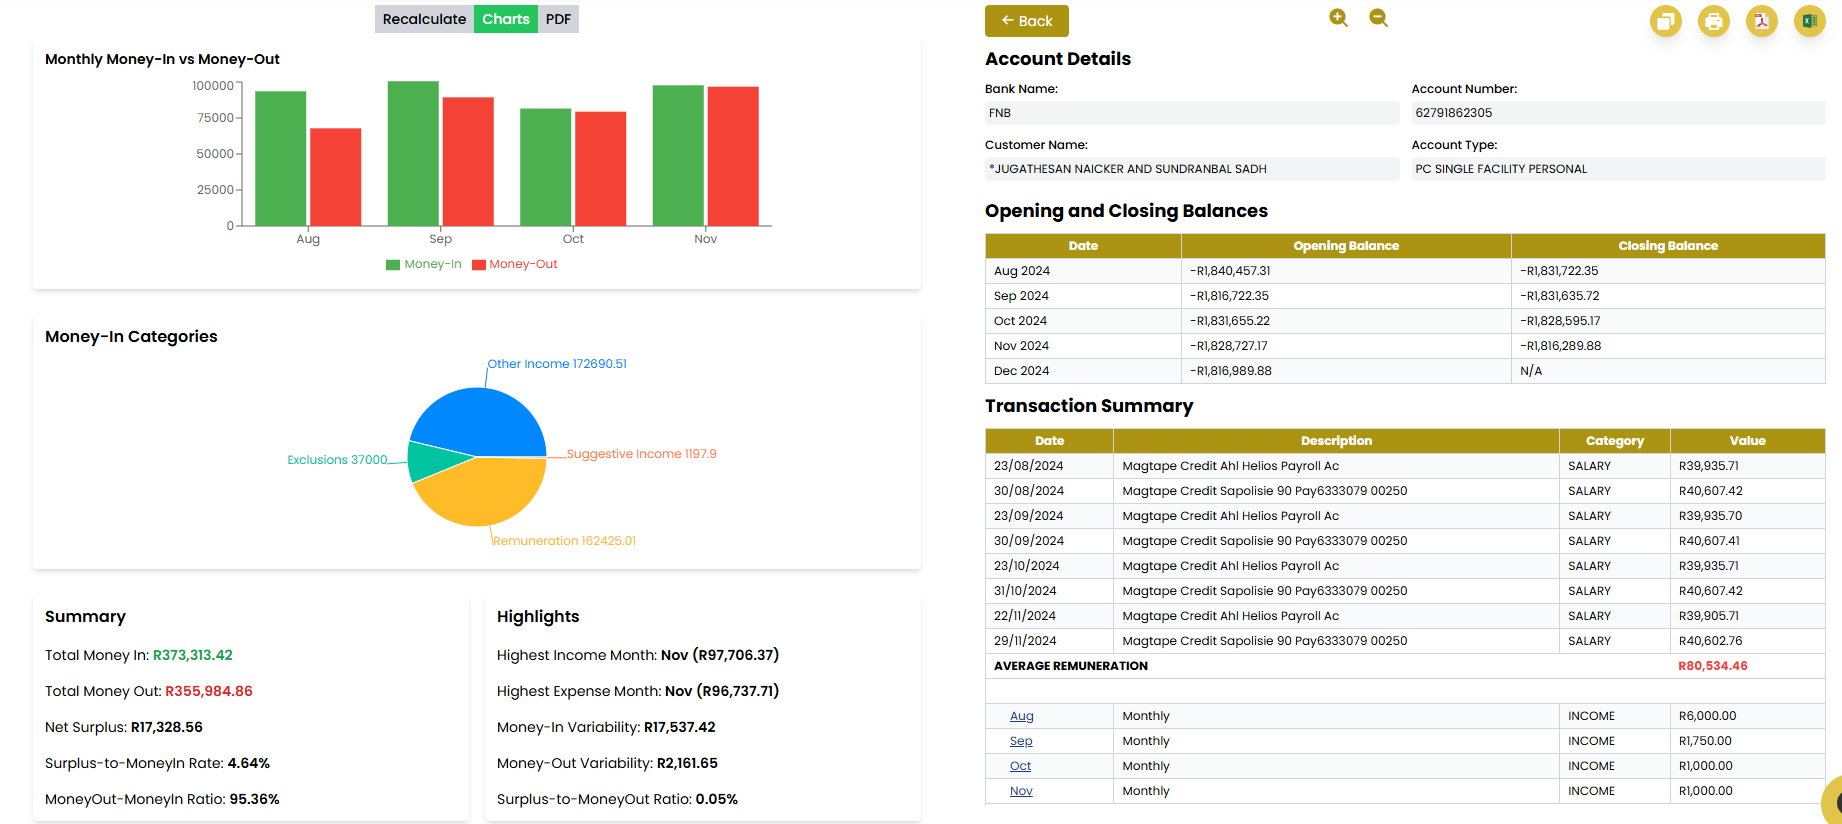The height and width of the screenshot is (824, 1842).
Task: Click the zoom out magnifier icon
Action: (x=1378, y=18)
